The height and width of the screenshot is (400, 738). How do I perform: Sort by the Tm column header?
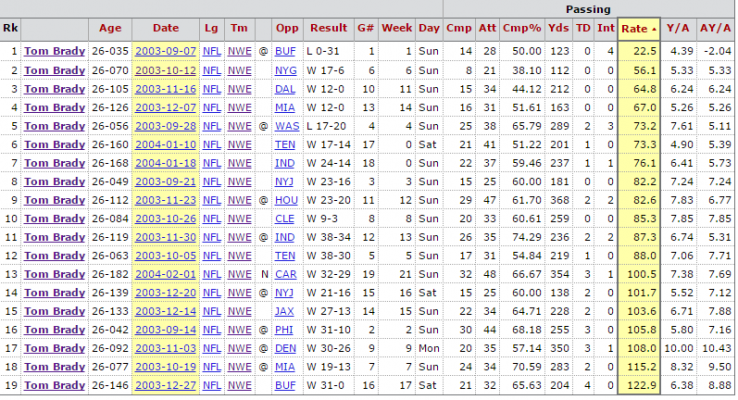pyautogui.click(x=239, y=28)
